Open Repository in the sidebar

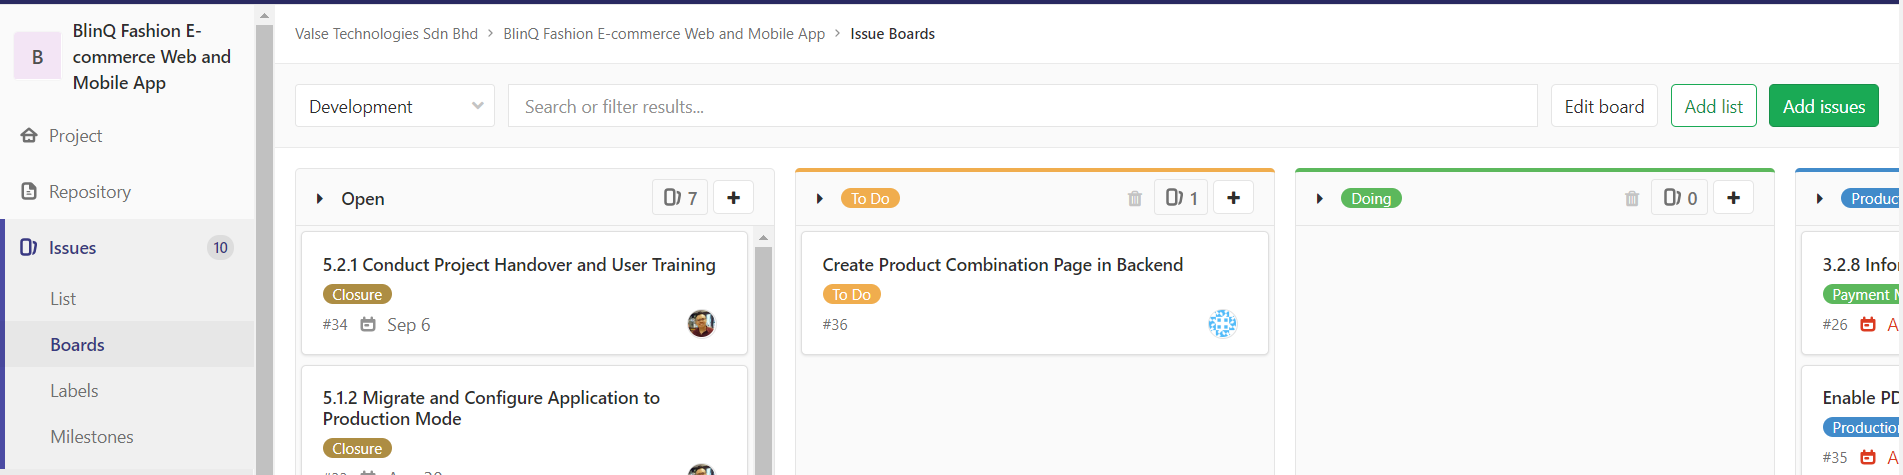point(89,192)
